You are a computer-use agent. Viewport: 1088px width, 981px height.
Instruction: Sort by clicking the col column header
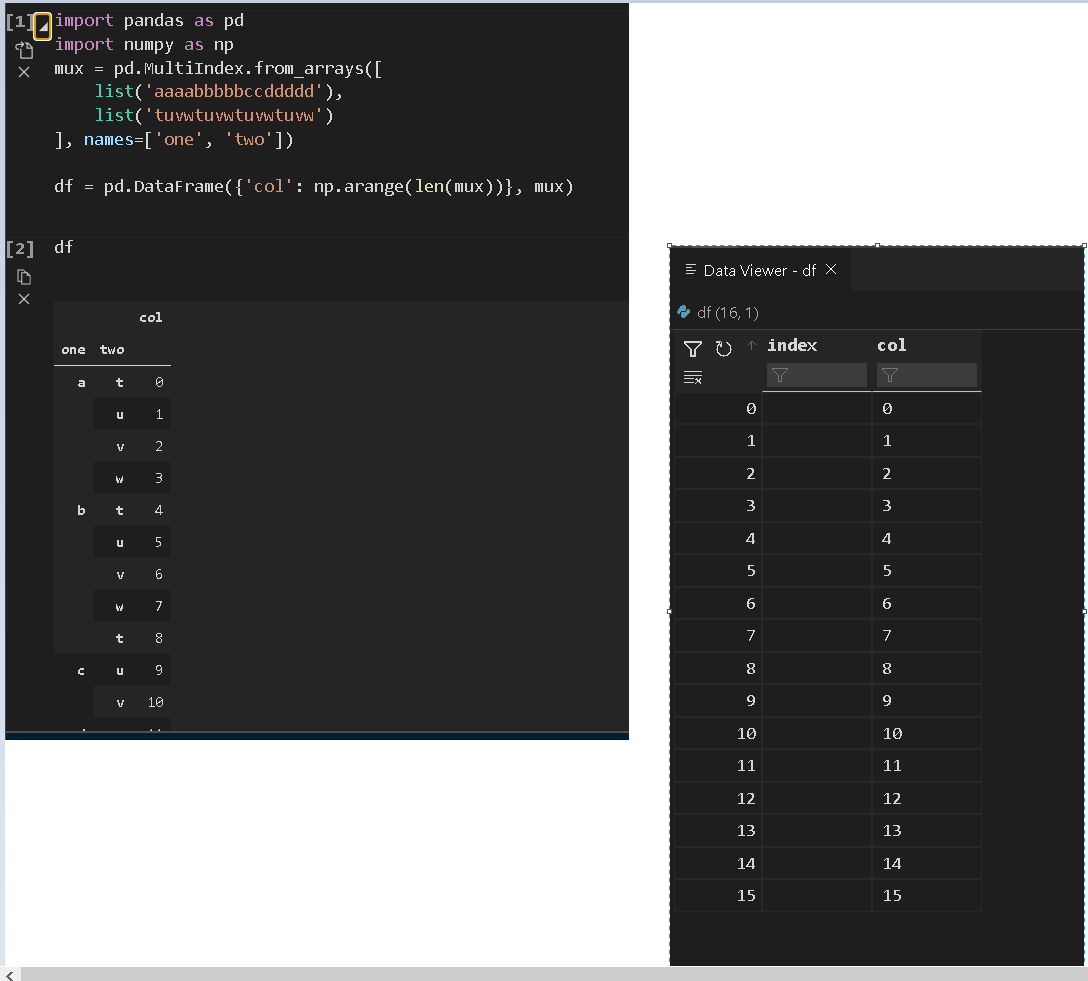891,345
